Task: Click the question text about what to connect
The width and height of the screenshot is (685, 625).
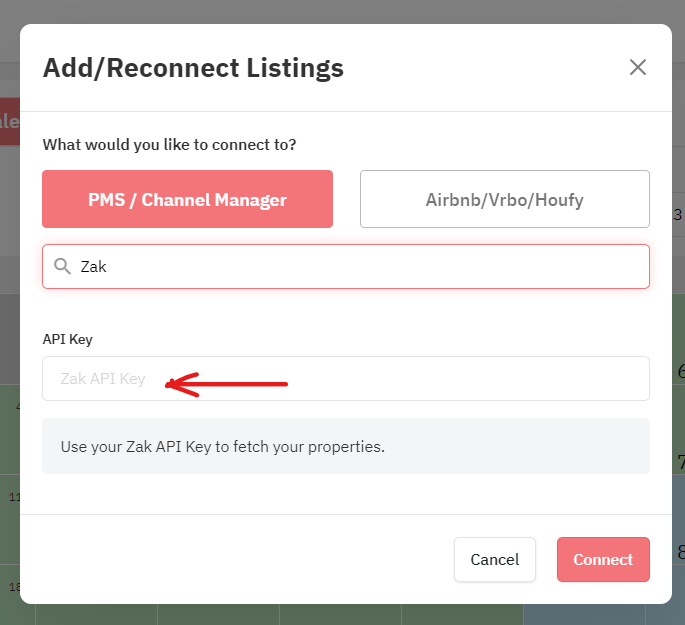Action: coord(169,145)
